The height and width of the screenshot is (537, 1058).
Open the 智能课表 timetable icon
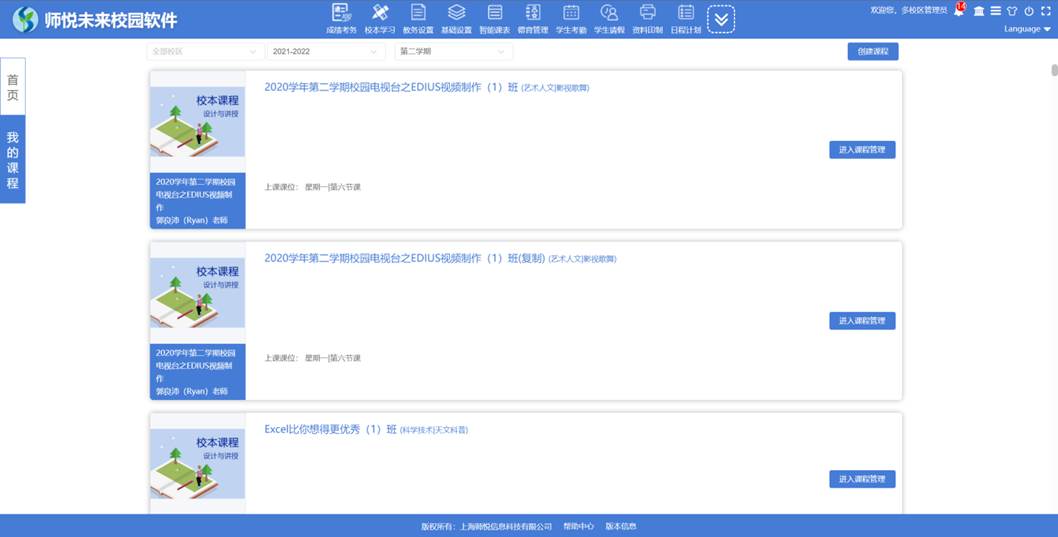pyautogui.click(x=495, y=18)
